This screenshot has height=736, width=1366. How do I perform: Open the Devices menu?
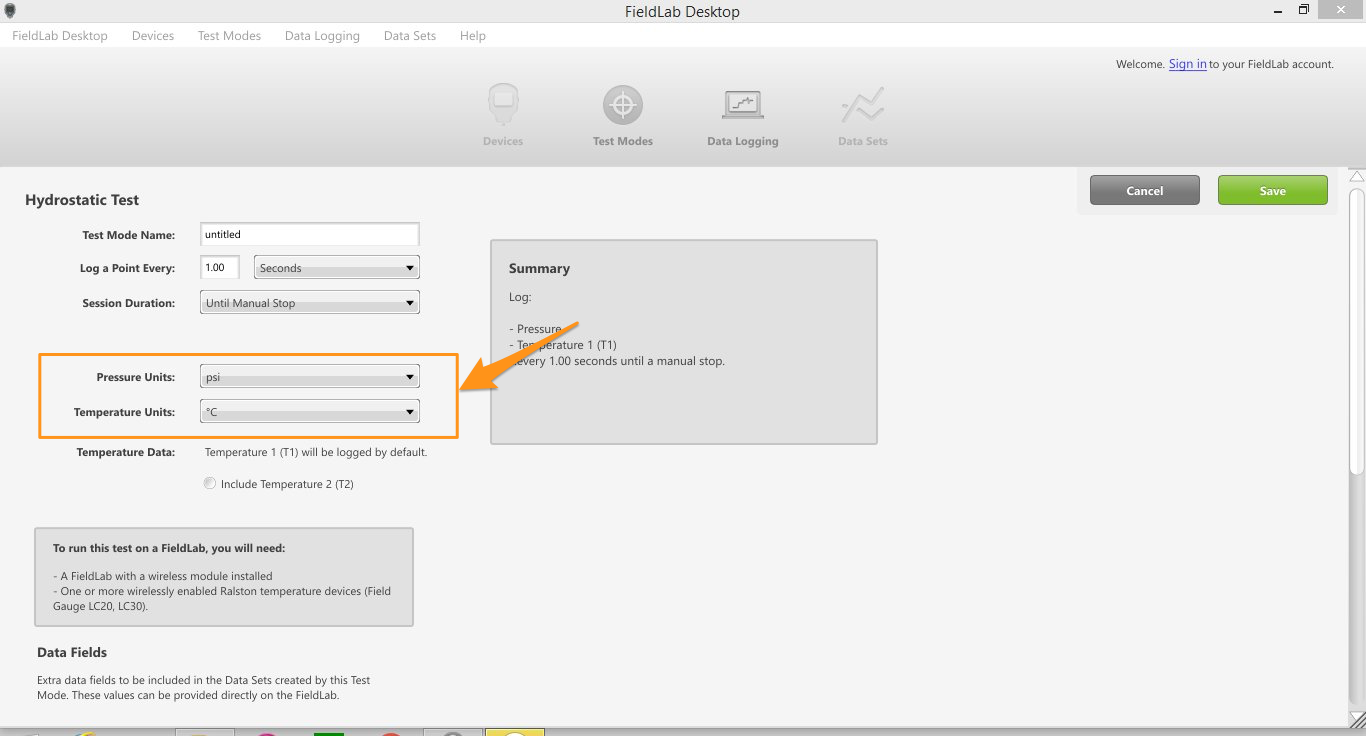pos(153,36)
